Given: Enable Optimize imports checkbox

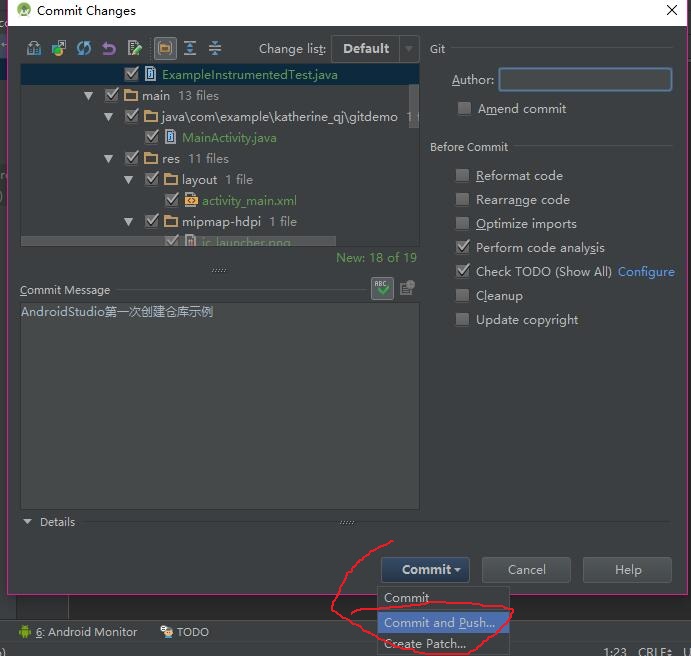Looking at the screenshot, I should tap(462, 223).
